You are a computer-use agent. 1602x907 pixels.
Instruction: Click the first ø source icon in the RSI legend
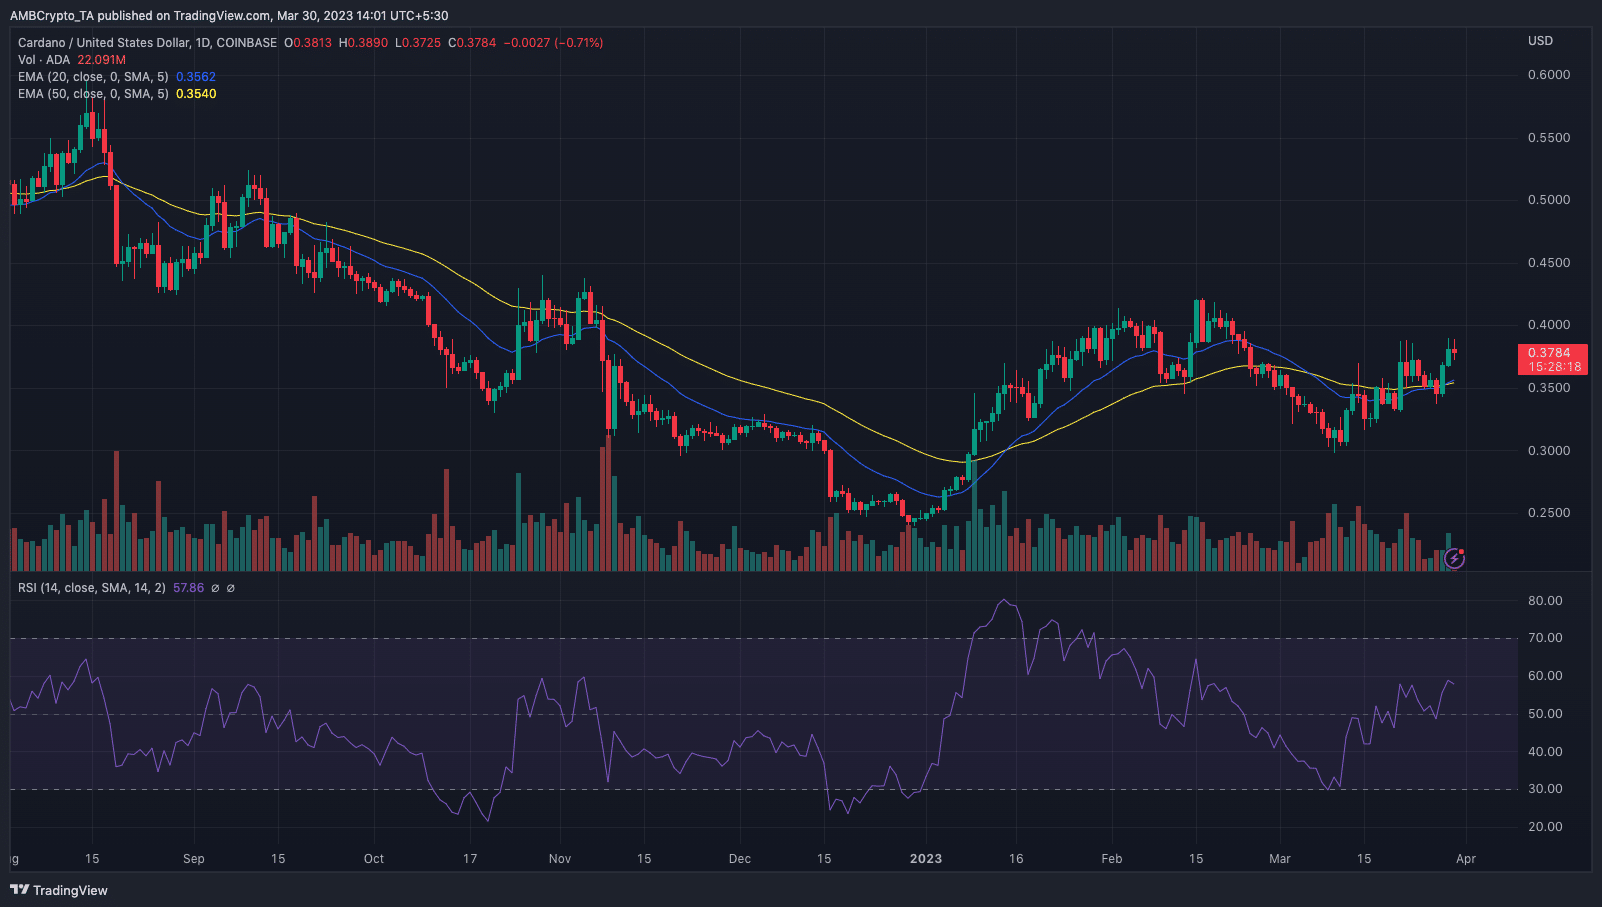coord(215,588)
